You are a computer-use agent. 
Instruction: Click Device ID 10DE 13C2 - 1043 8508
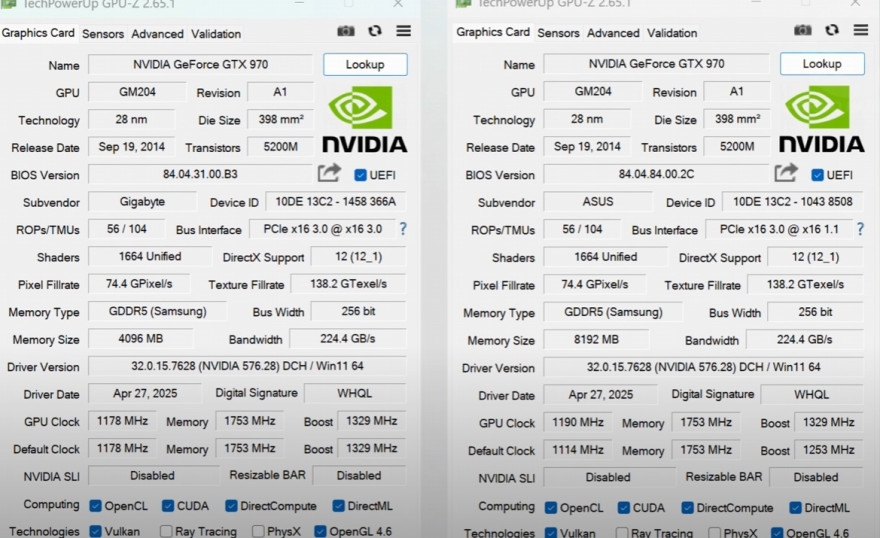(x=792, y=201)
